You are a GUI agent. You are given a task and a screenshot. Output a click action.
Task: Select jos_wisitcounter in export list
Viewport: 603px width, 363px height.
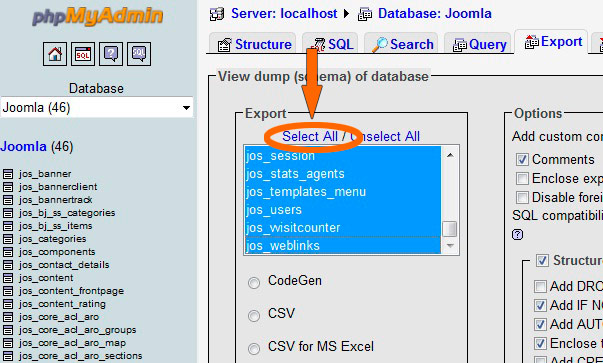click(x=343, y=228)
